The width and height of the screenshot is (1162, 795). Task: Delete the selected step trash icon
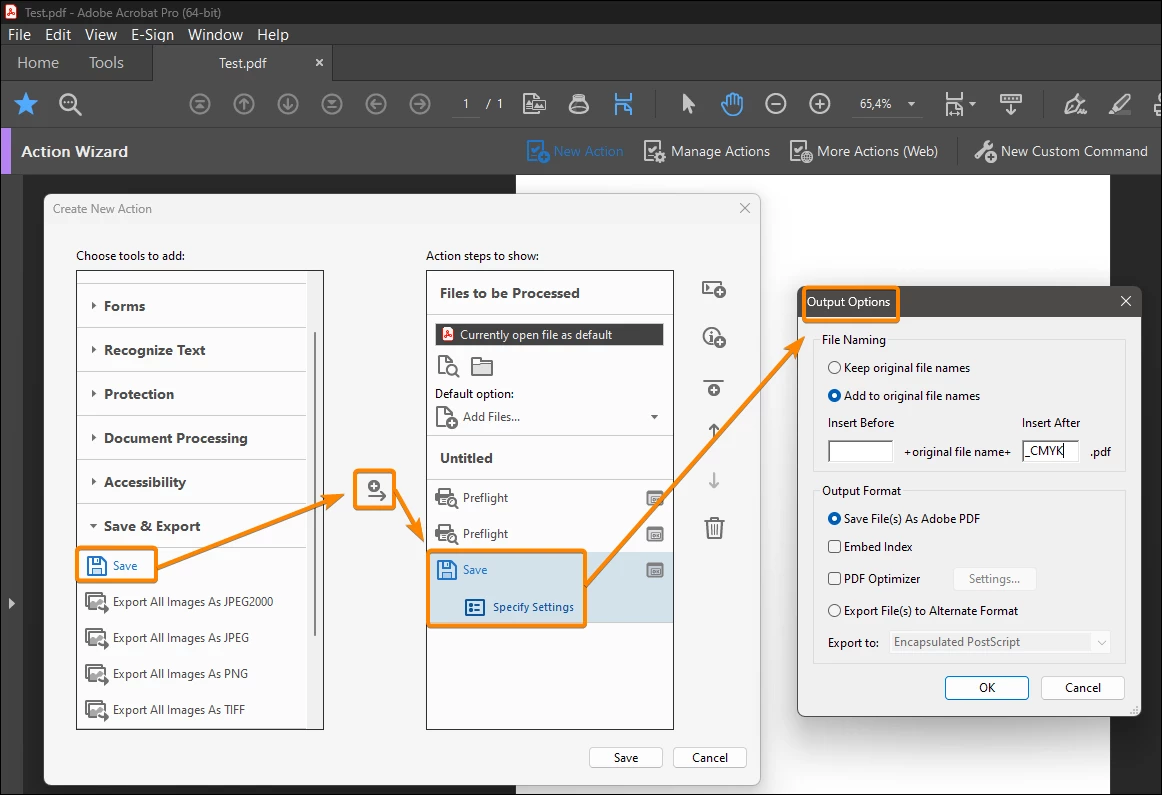tap(714, 528)
